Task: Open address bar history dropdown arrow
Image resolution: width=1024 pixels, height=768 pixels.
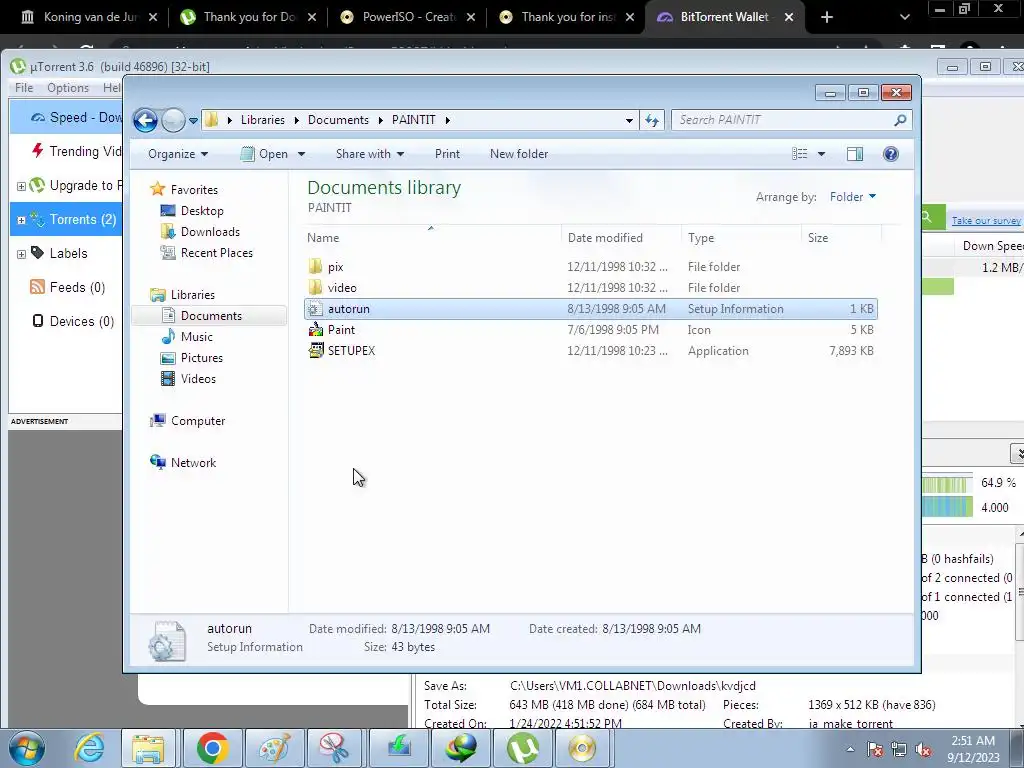Action: [x=629, y=121]
